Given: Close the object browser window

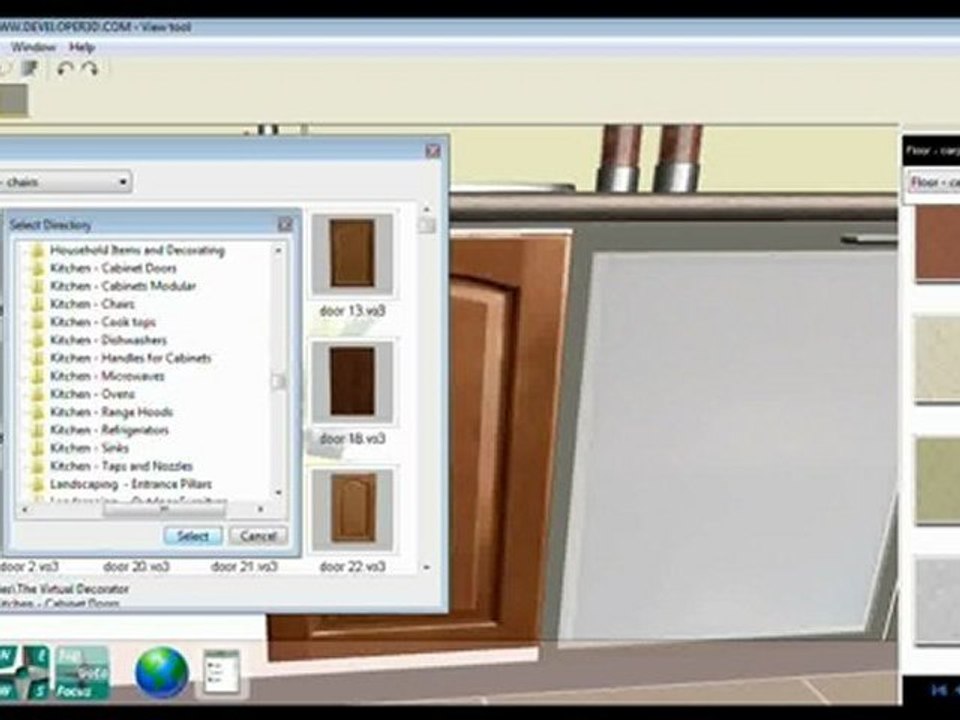Looking at the screenshot, I should tap(433, 151).
